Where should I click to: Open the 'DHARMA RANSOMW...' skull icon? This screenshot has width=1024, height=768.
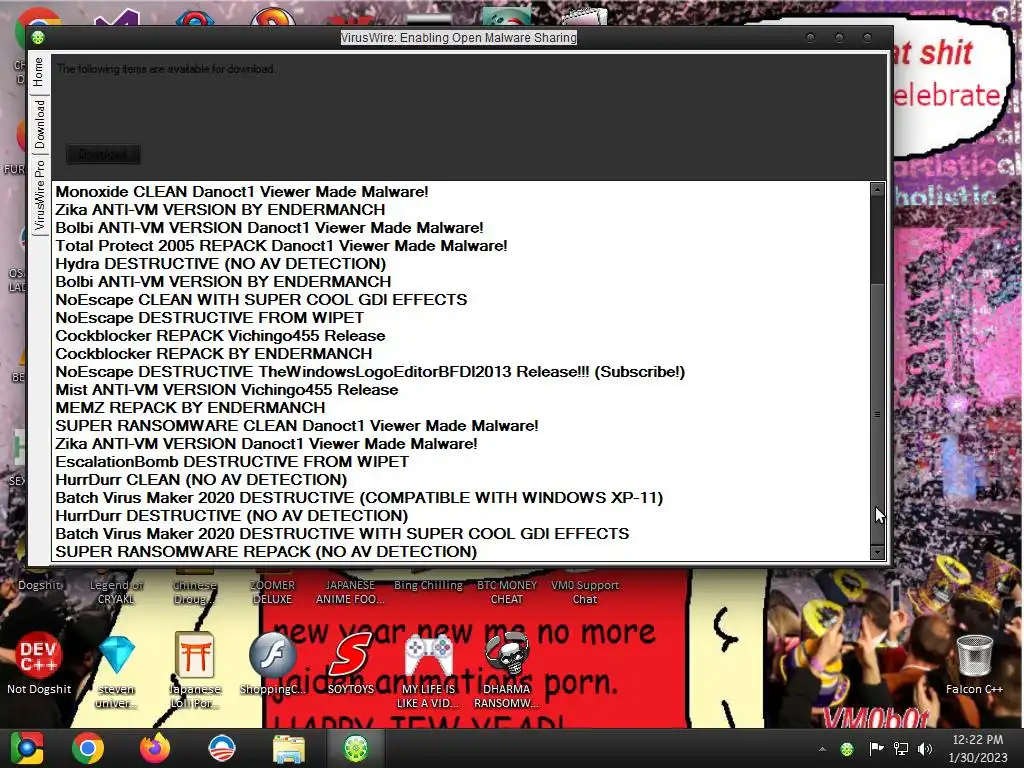[x=507, y=669]
